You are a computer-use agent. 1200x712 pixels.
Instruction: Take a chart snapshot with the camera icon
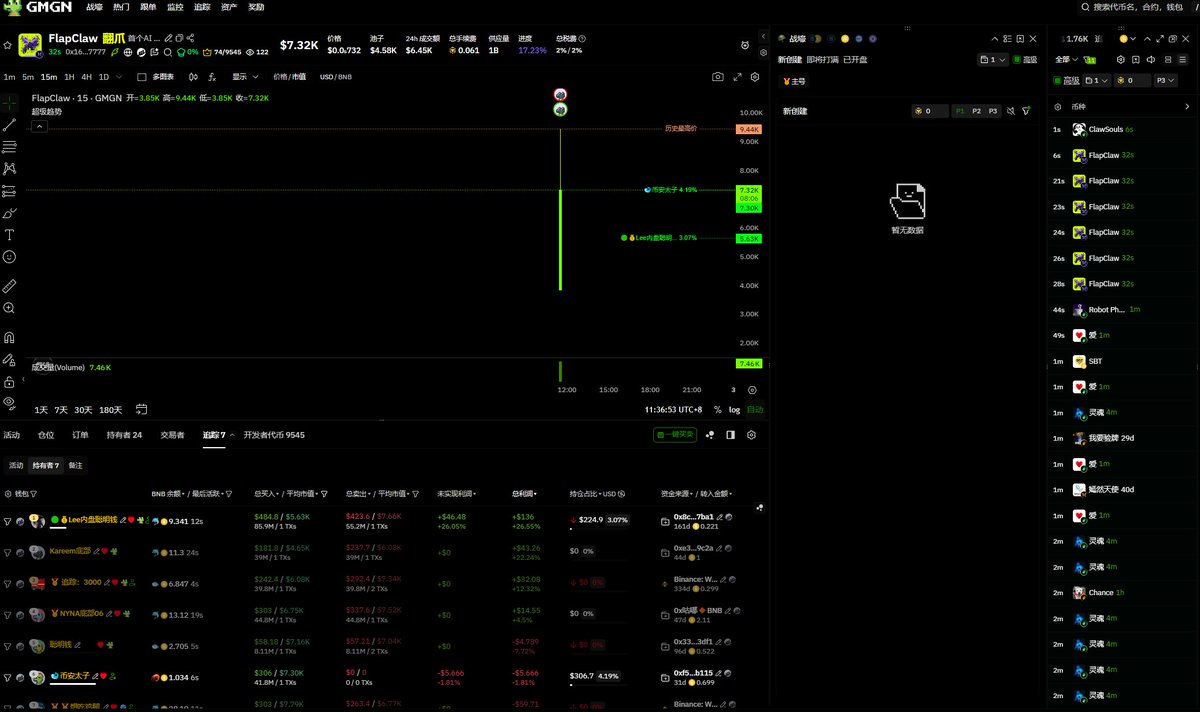point(718,76)
